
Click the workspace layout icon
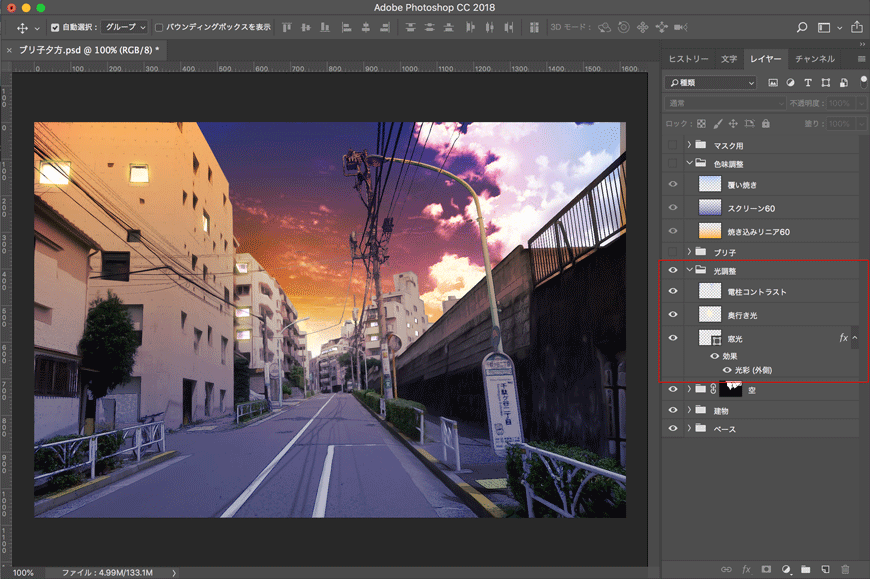point(824,27)
